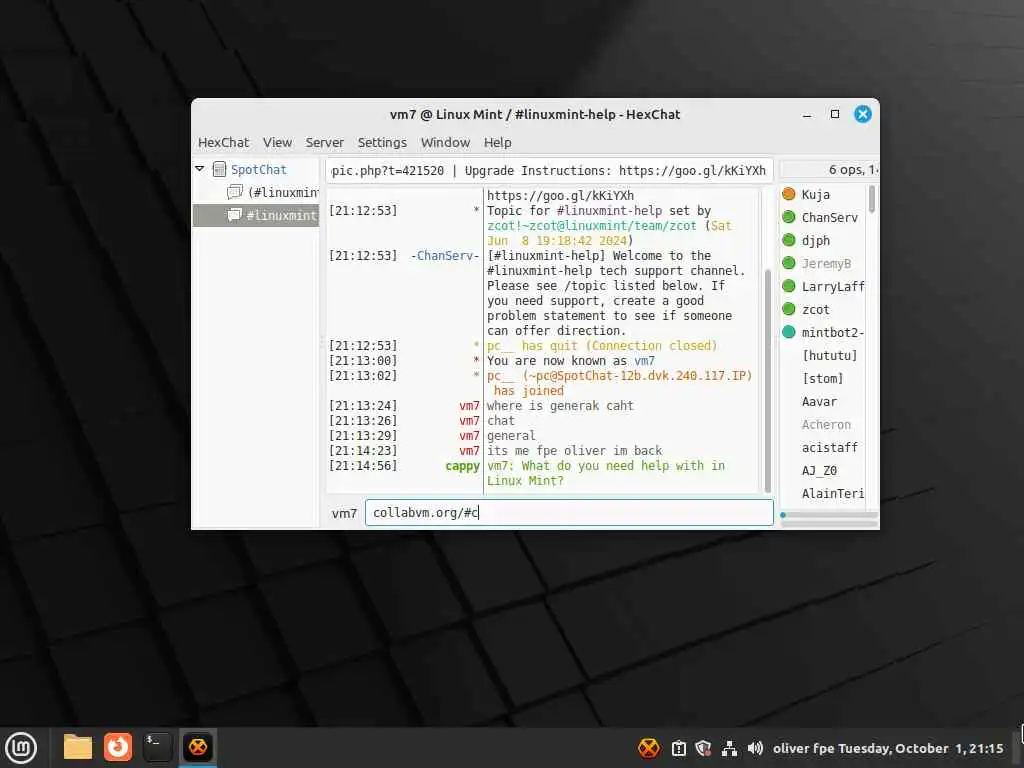
Task: Click LarryLaff's green status icon
Action: (789, 286)
